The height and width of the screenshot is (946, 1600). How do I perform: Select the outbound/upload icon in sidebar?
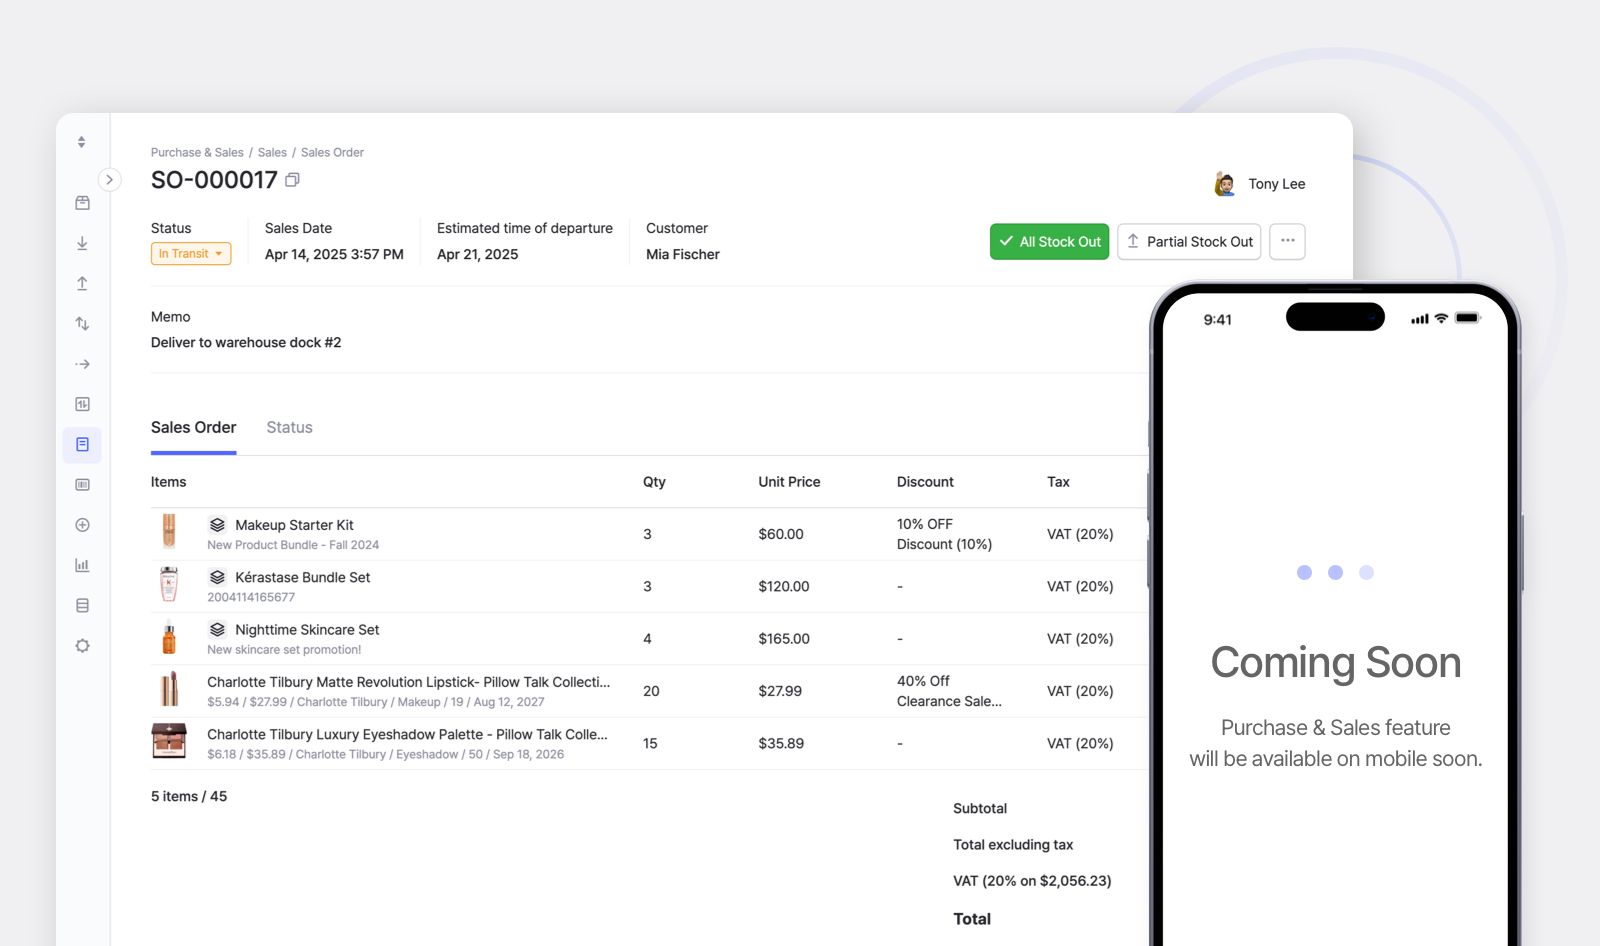click(x=82, y=283)
